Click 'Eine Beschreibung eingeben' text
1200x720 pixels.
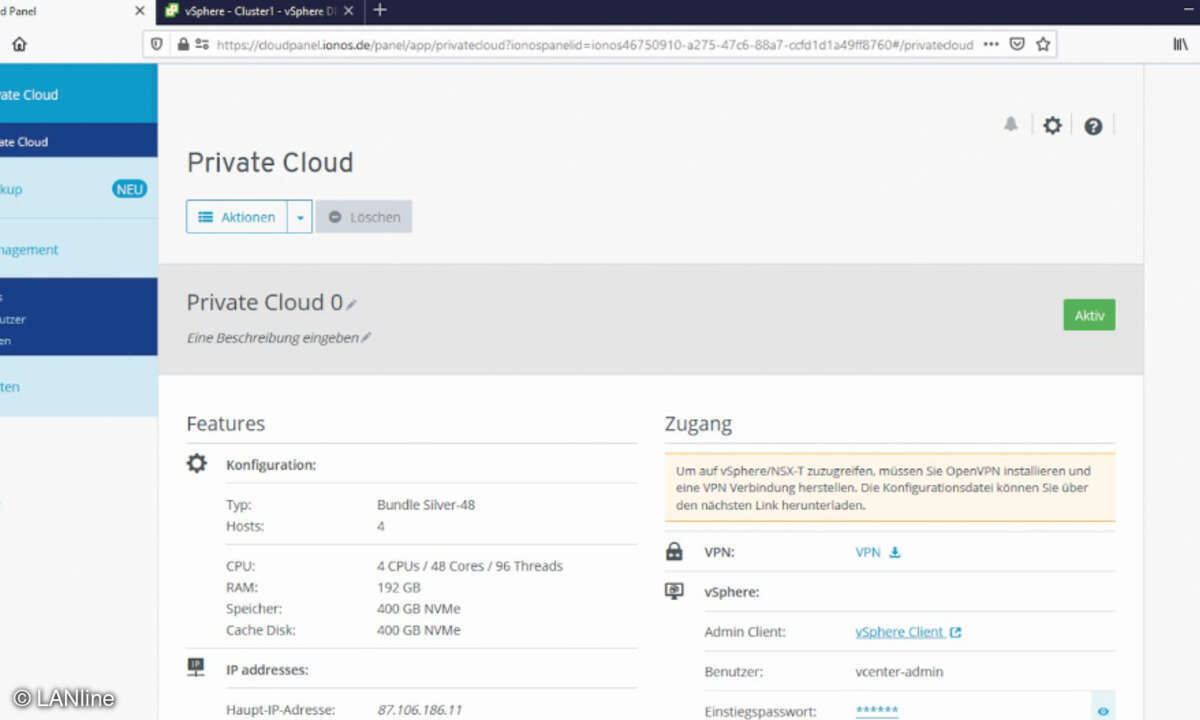point(273,338)
